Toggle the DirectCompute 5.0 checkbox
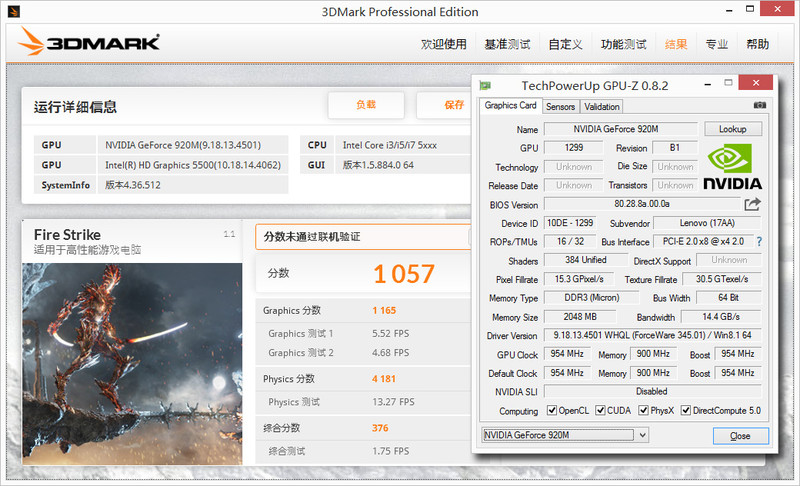The height and width of the screenshot is (486, 800). pos(686,411)
